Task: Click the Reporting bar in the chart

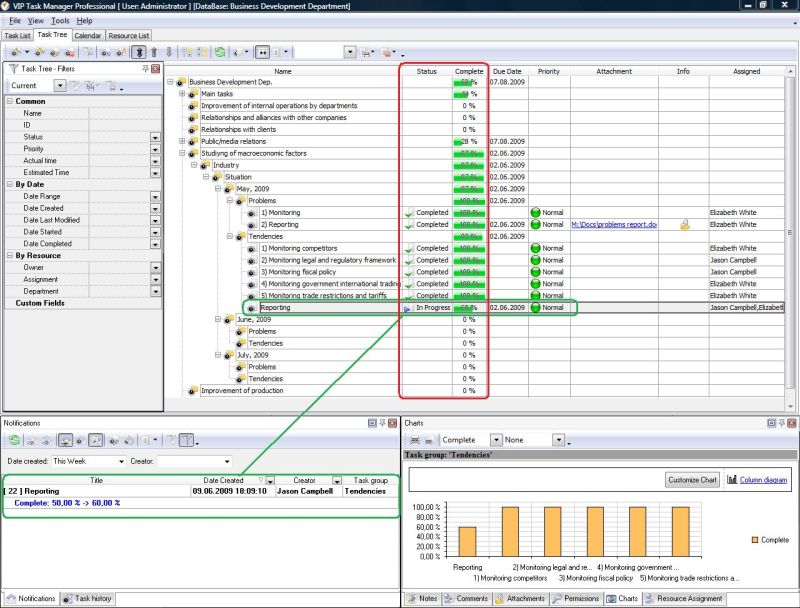Action: point(467,542)
